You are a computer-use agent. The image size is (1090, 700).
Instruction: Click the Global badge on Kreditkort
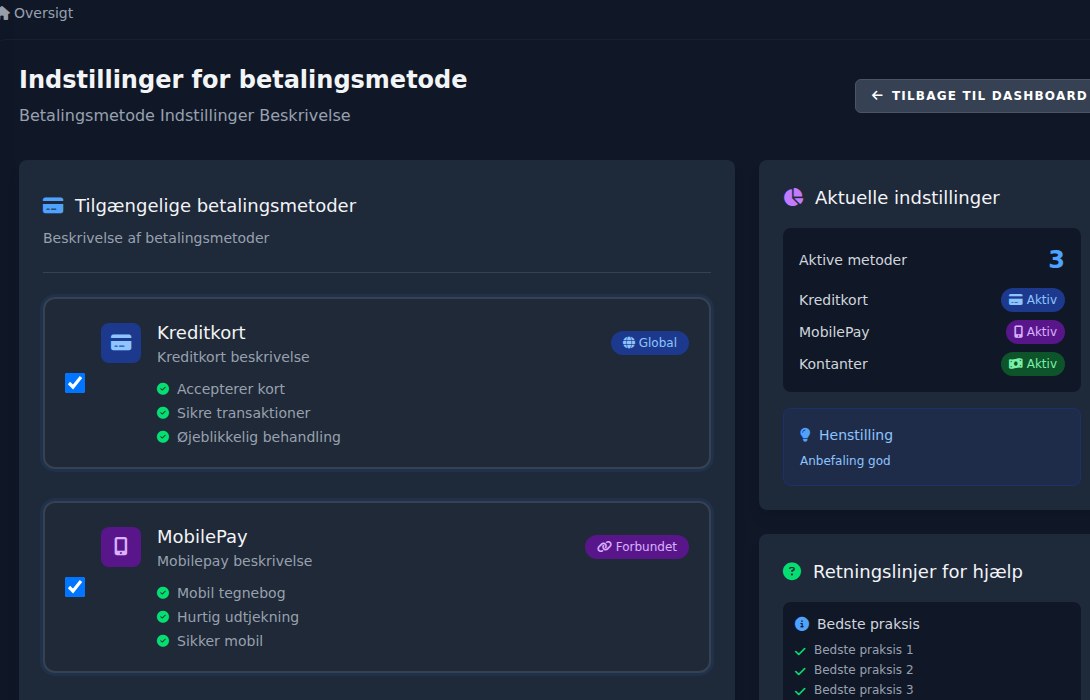pos(650,343)
